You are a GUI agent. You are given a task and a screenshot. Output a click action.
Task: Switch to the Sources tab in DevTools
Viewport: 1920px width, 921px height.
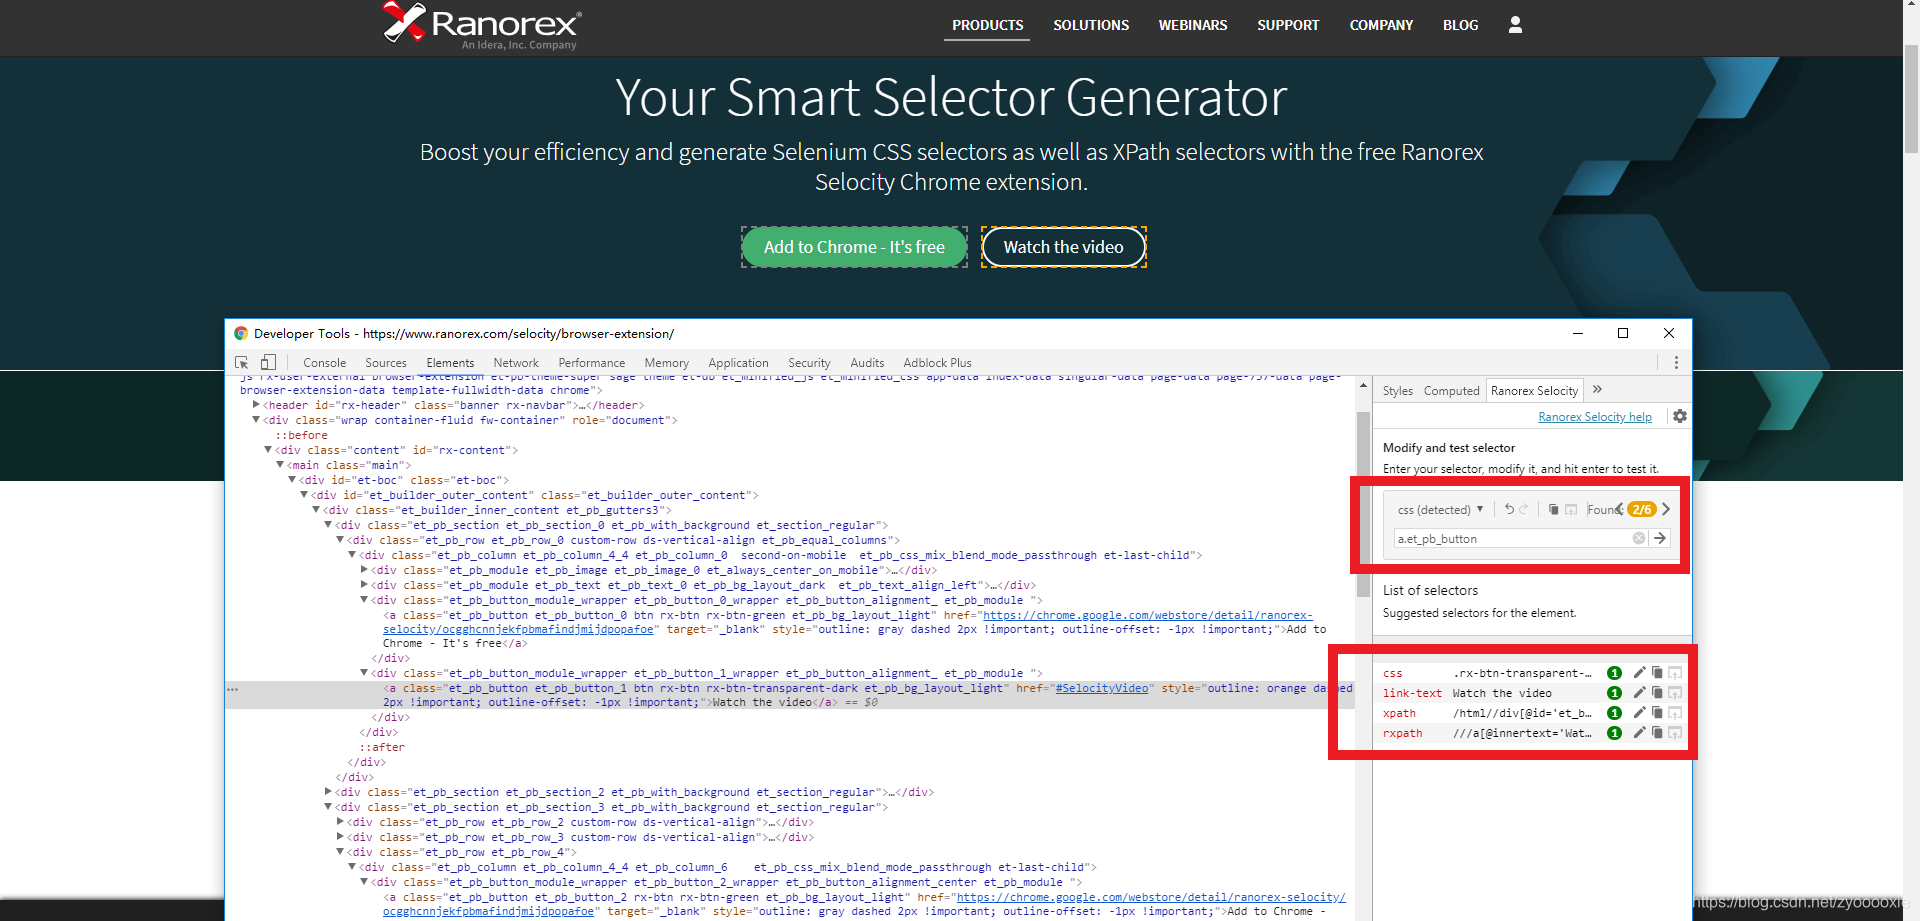[x=386, y=363]
